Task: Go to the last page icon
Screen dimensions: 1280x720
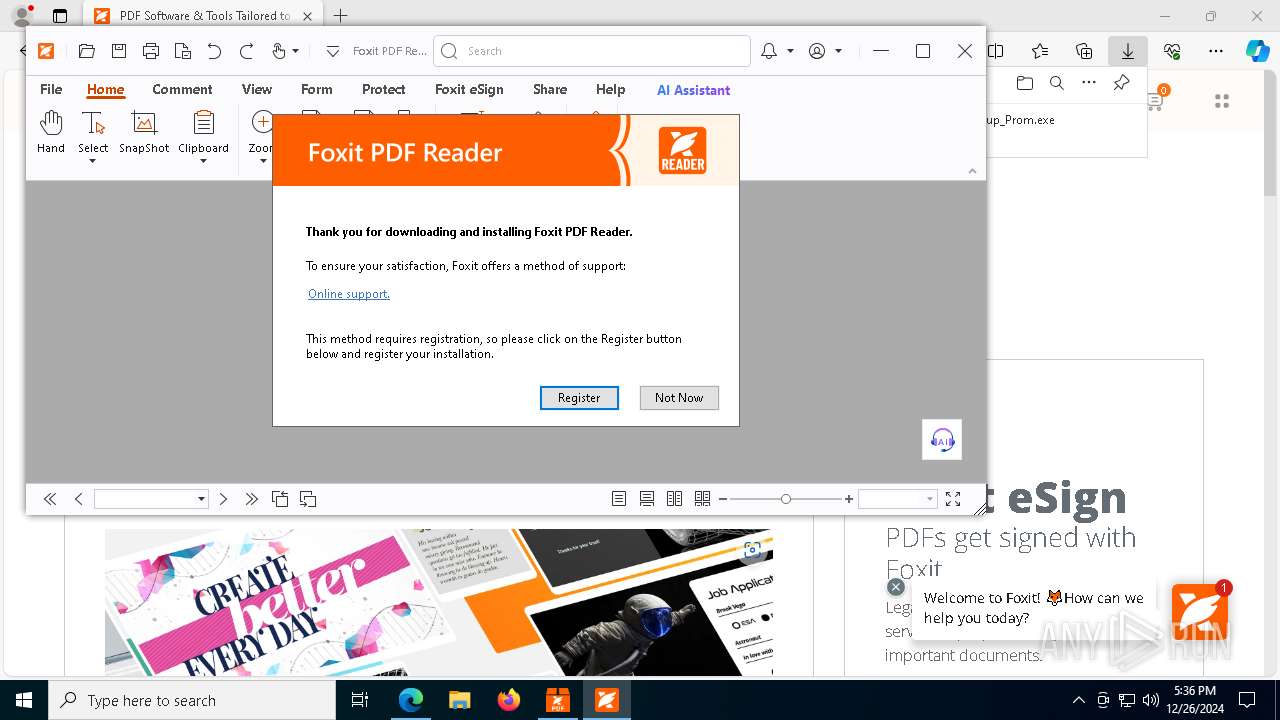Action: (251, 499)
